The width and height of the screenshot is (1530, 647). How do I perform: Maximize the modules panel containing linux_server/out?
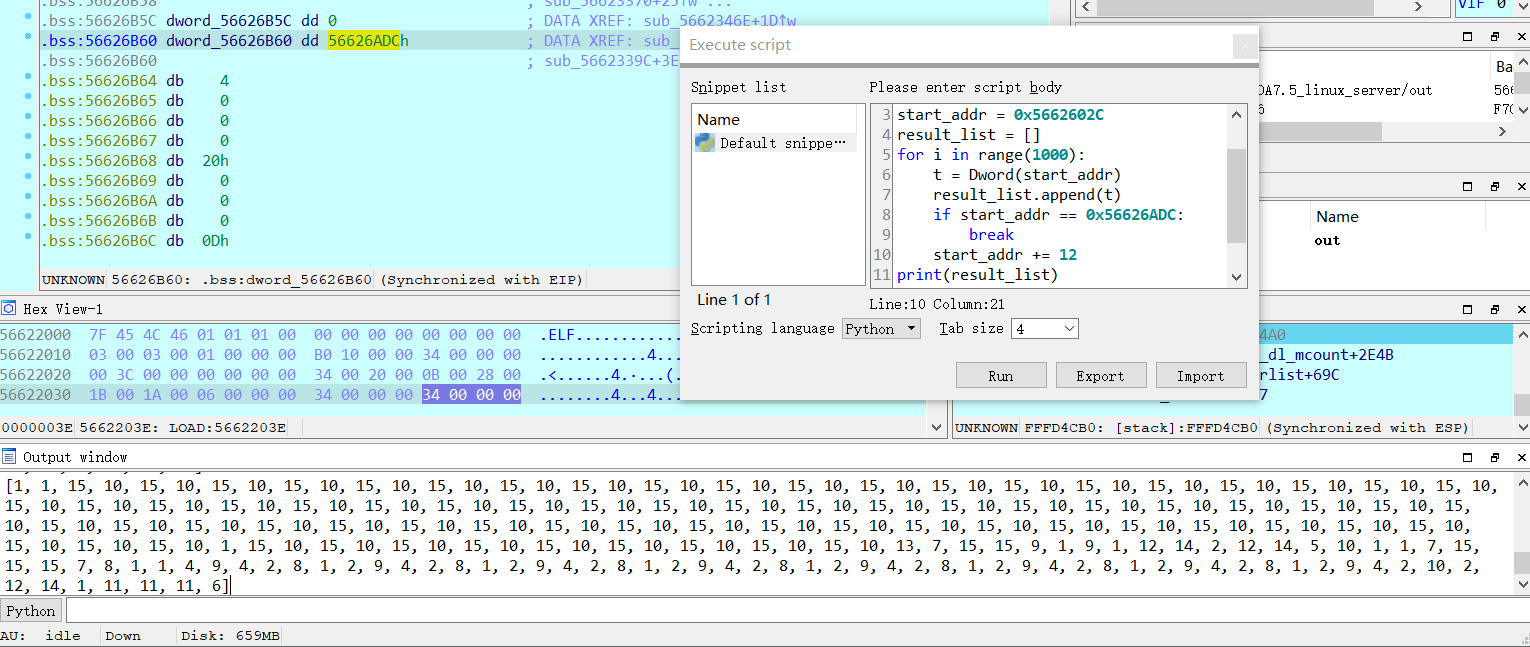pyautogui.click(x=1468, y=37)
